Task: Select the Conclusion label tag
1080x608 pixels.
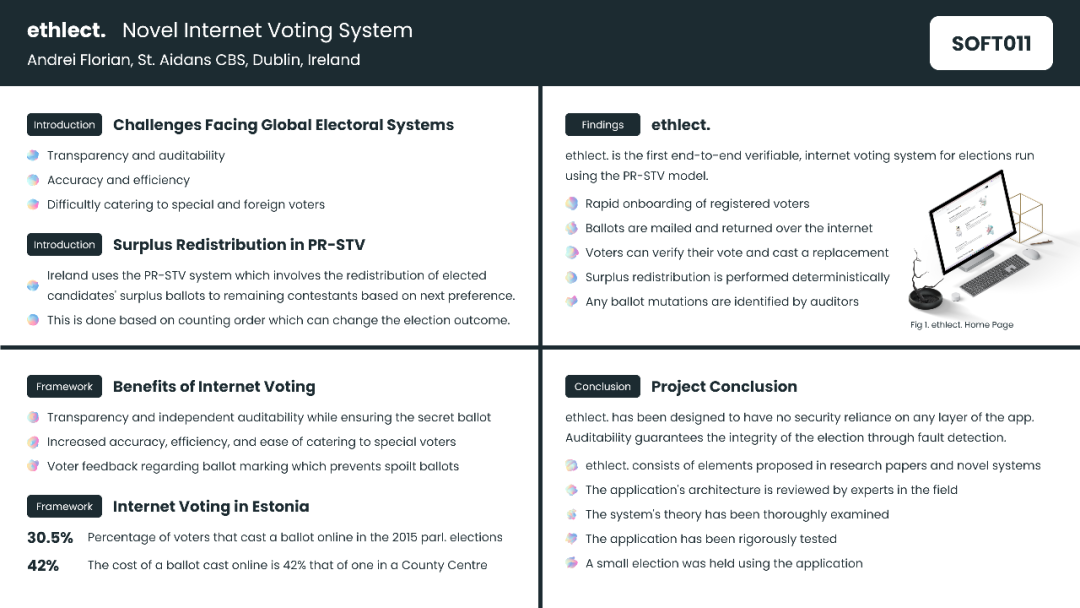Action: (x=602, y=387)
